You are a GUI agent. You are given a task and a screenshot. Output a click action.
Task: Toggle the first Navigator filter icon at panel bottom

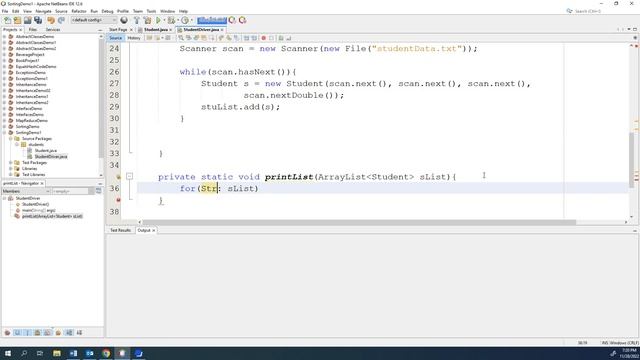7,333
